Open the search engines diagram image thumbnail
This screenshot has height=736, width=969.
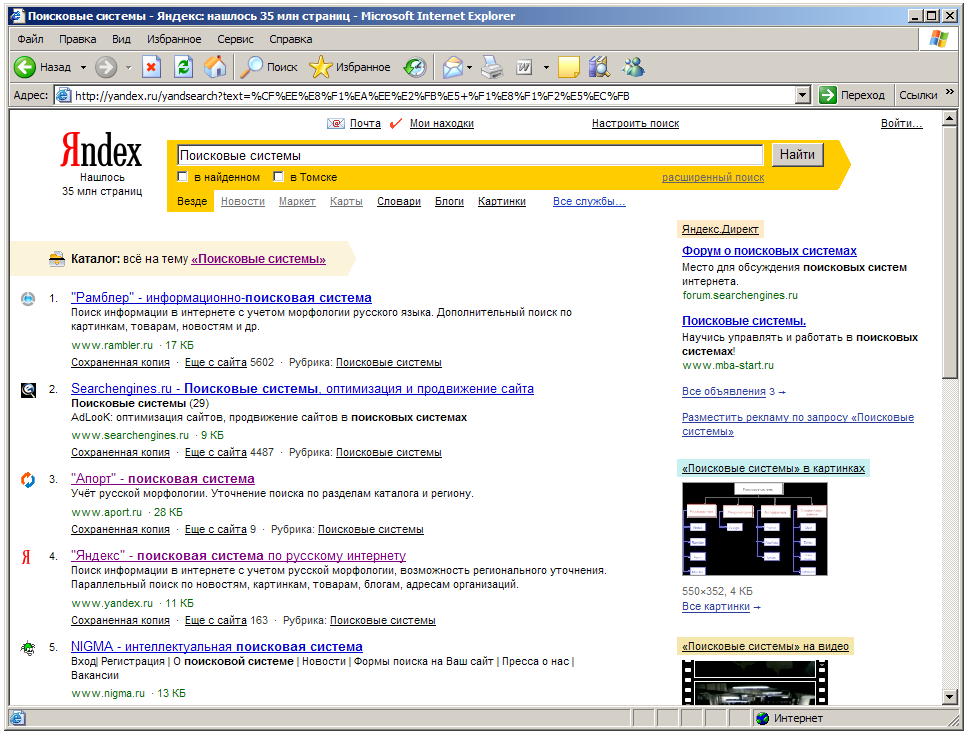coord(755,529)
